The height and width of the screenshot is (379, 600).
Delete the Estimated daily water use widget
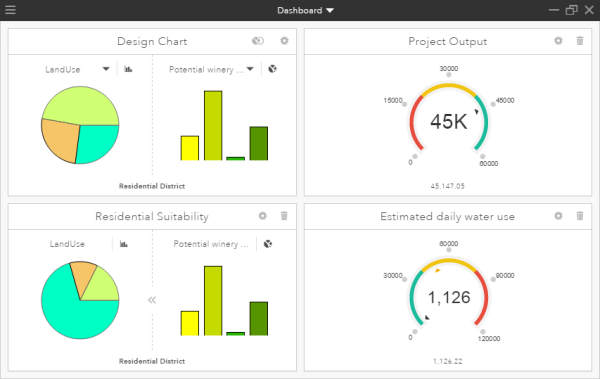click(x=580, y=216)
